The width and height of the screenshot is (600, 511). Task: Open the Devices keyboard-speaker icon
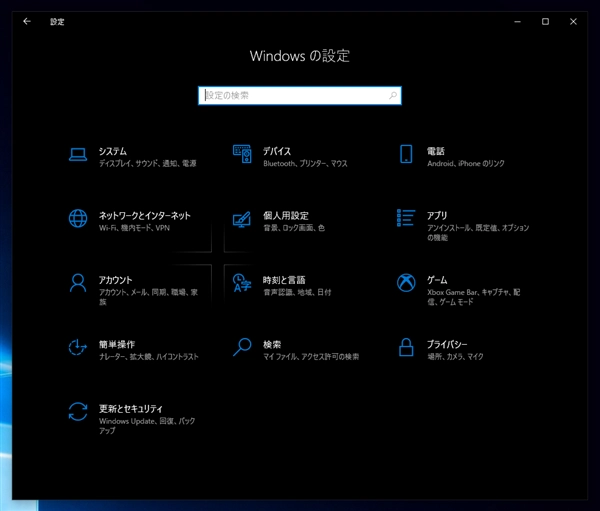pos(242,154)
